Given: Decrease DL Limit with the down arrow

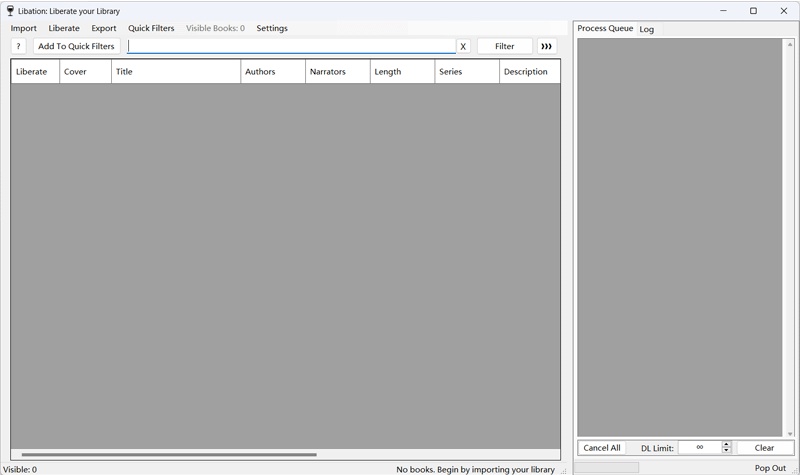Looking at the screenshot, I should [x=727, y=451].
